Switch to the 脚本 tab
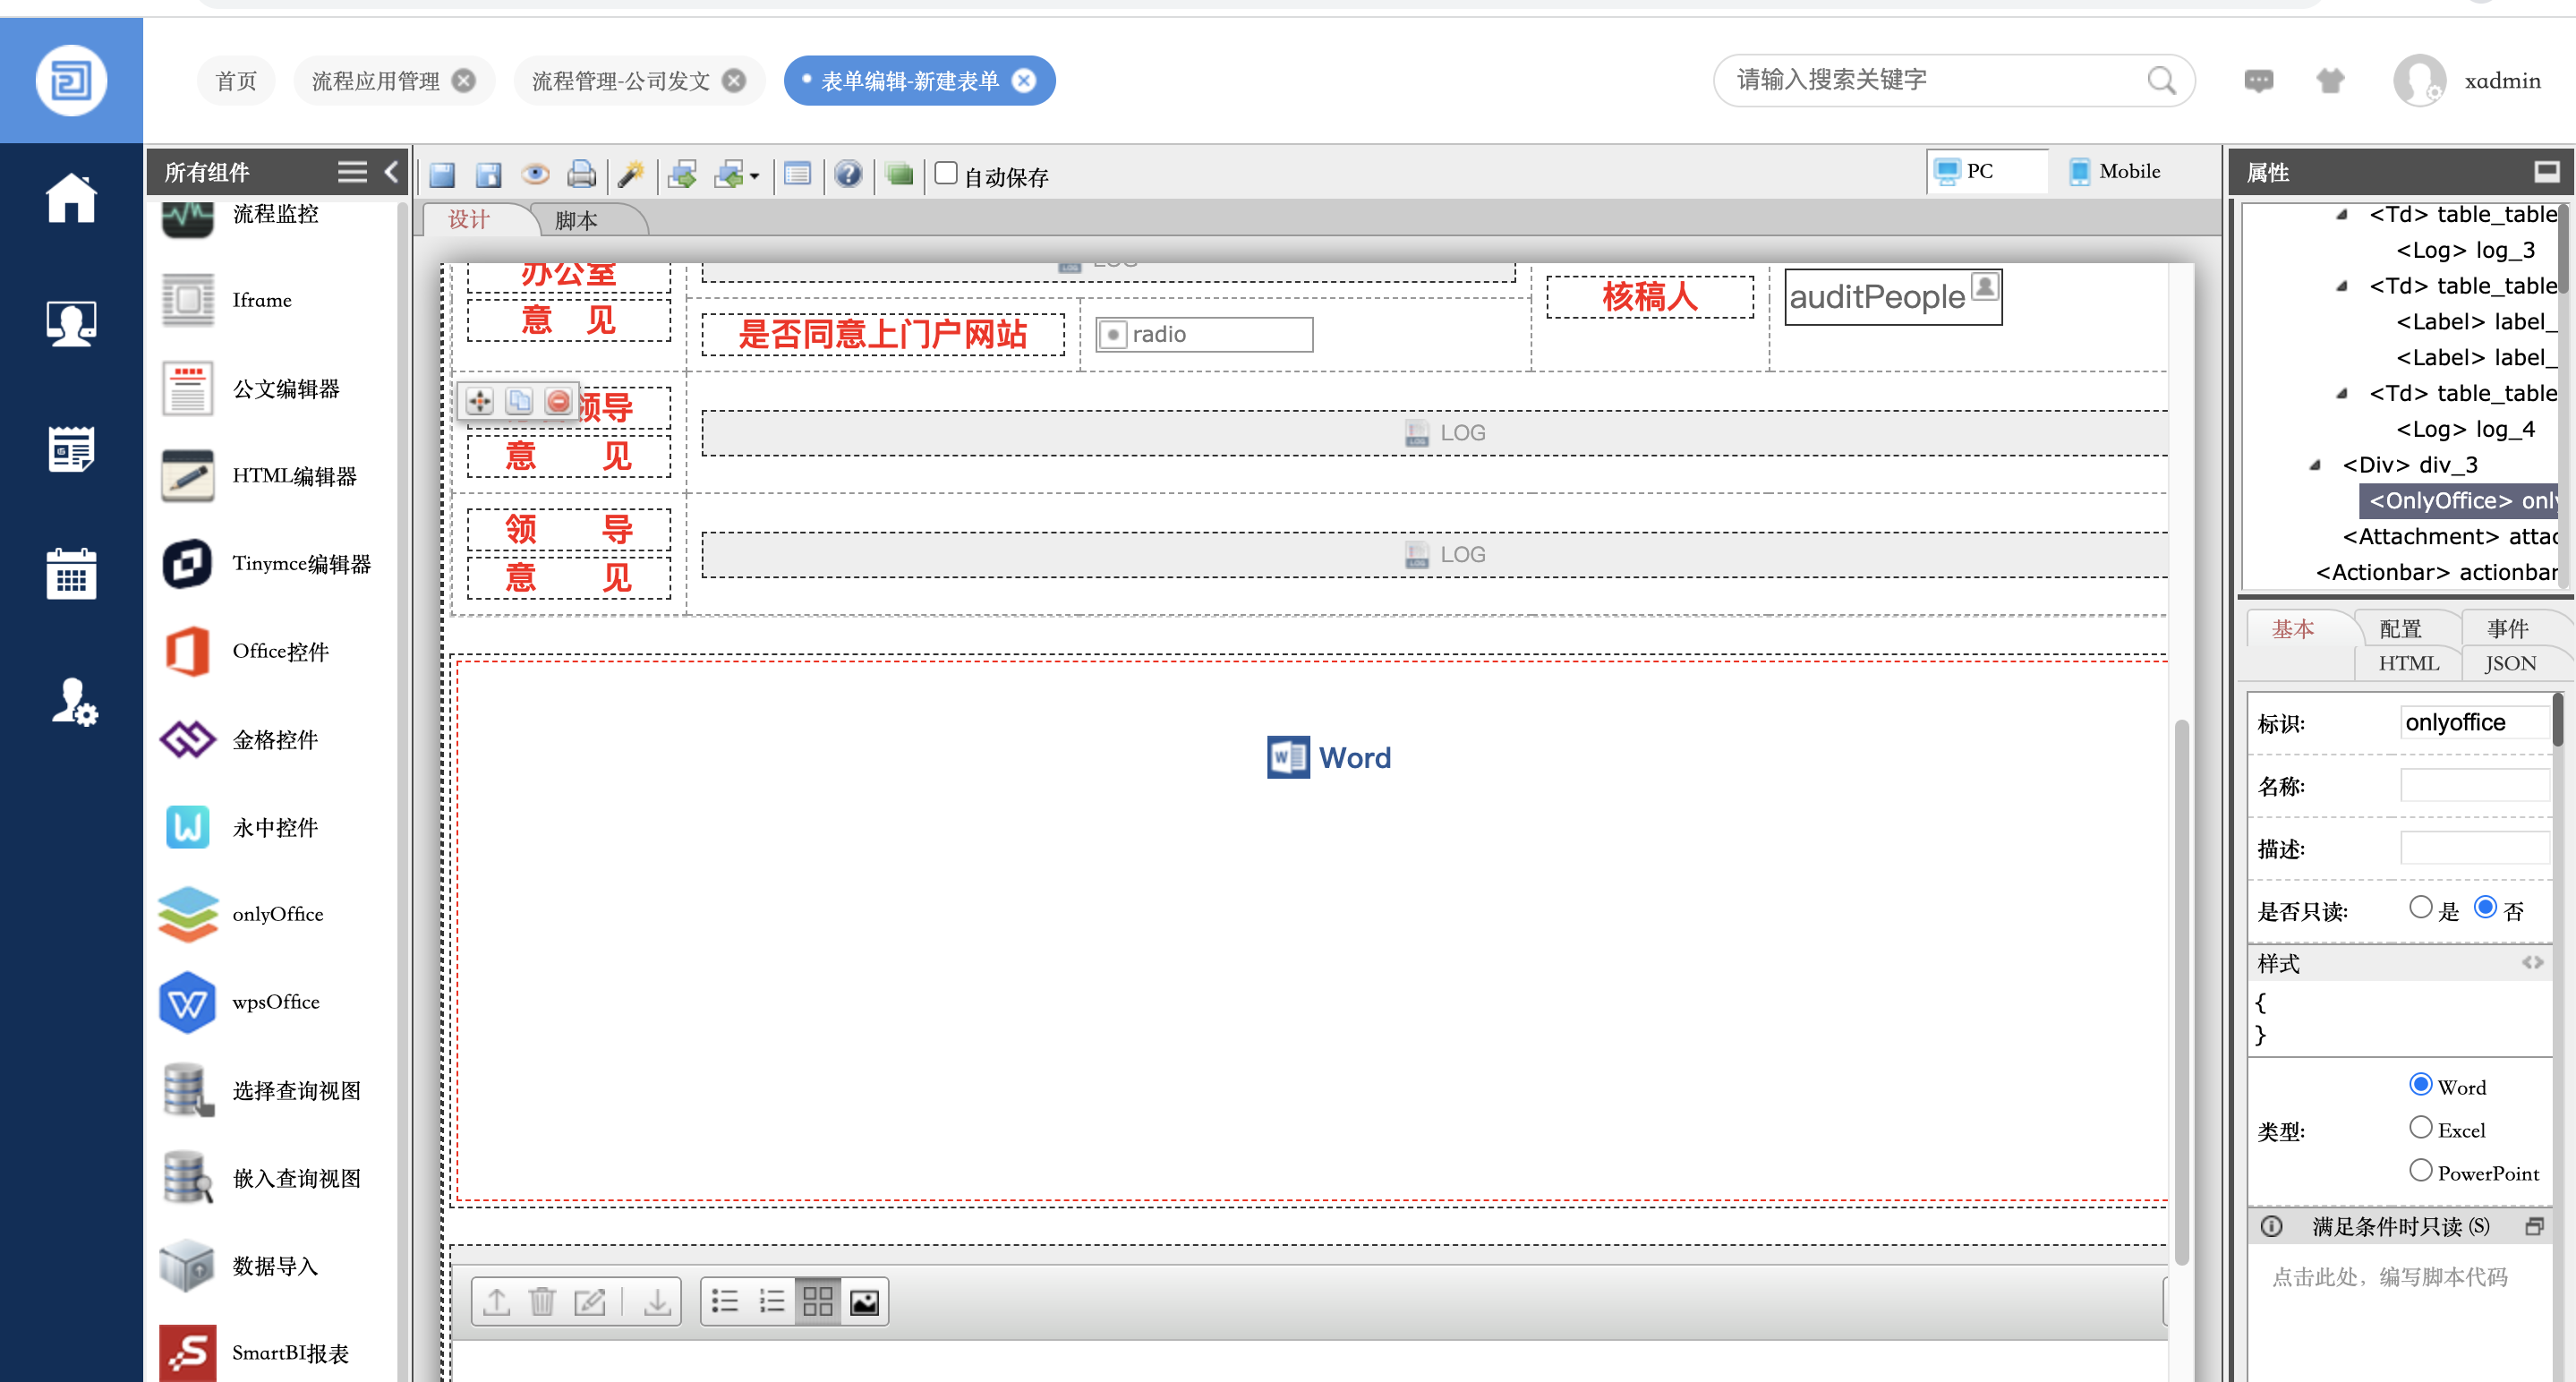Viewport: 2576px width, 1382px height. (x=576, y=220)
